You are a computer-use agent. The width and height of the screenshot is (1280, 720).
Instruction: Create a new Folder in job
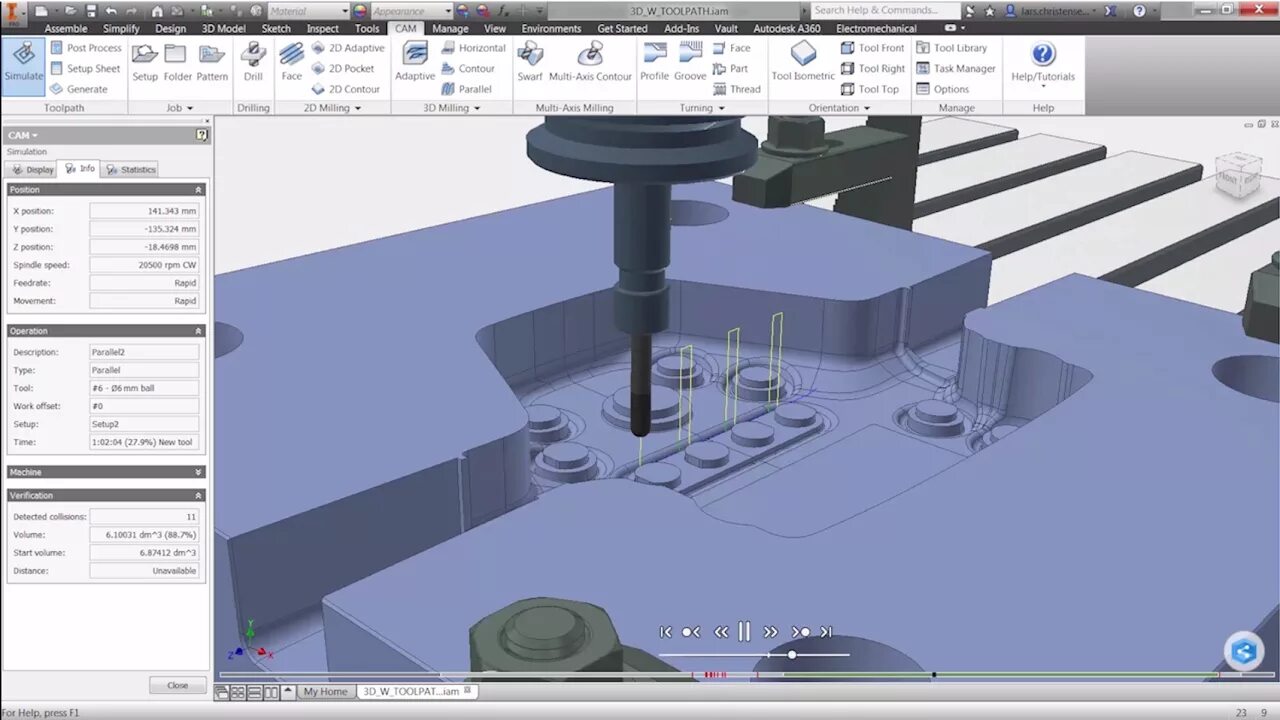point(178,63)
